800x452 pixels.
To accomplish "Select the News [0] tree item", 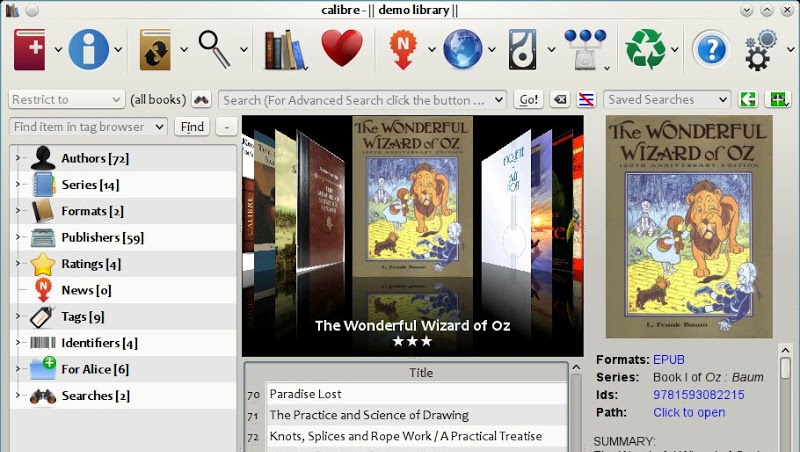I will [x=86, y=290].
